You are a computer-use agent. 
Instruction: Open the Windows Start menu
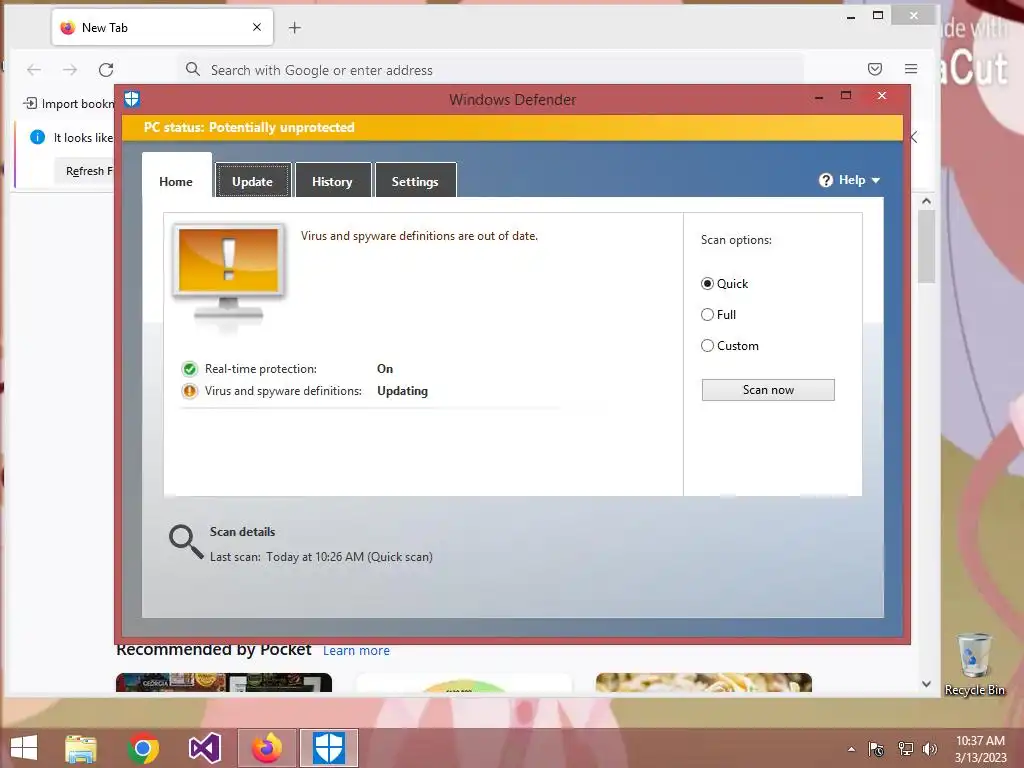pyautogui.click(x=24, y=748)
